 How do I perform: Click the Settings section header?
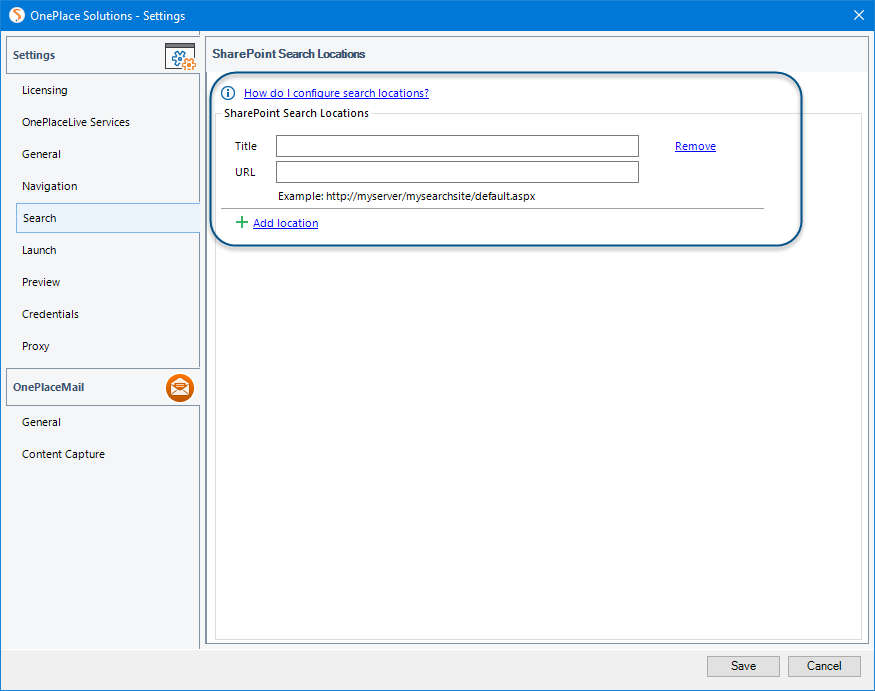[x=103, y=55]
